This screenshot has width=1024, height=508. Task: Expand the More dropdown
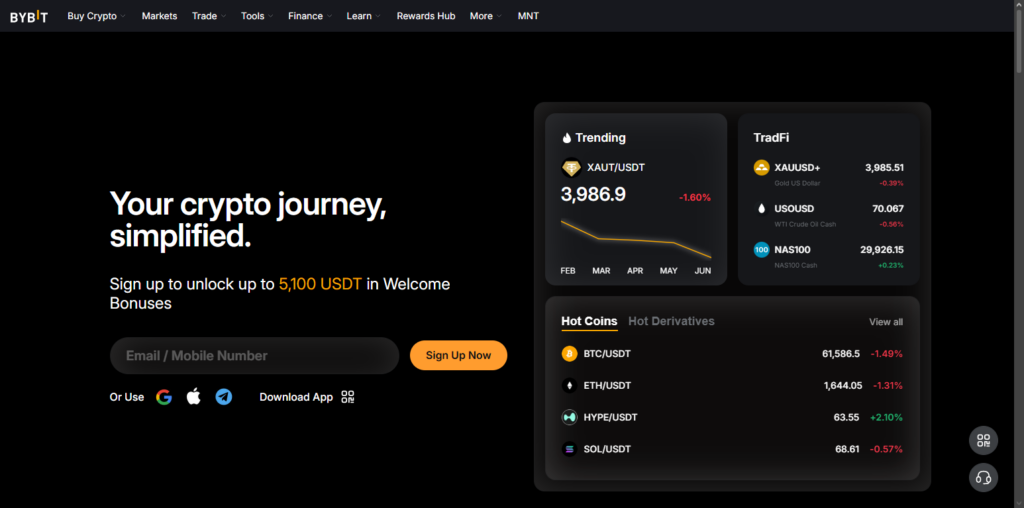[x=486, y=16]
